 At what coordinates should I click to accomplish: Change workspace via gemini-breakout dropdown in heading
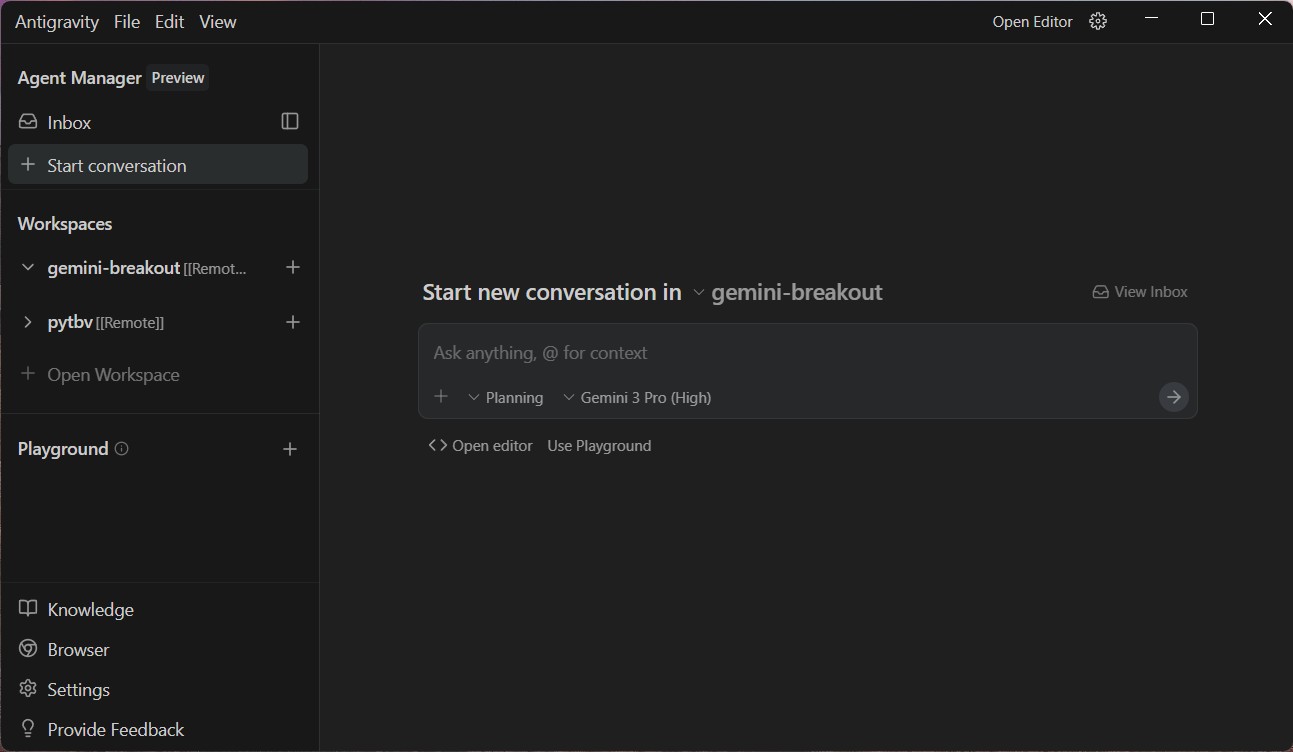[x=788, y=292]
